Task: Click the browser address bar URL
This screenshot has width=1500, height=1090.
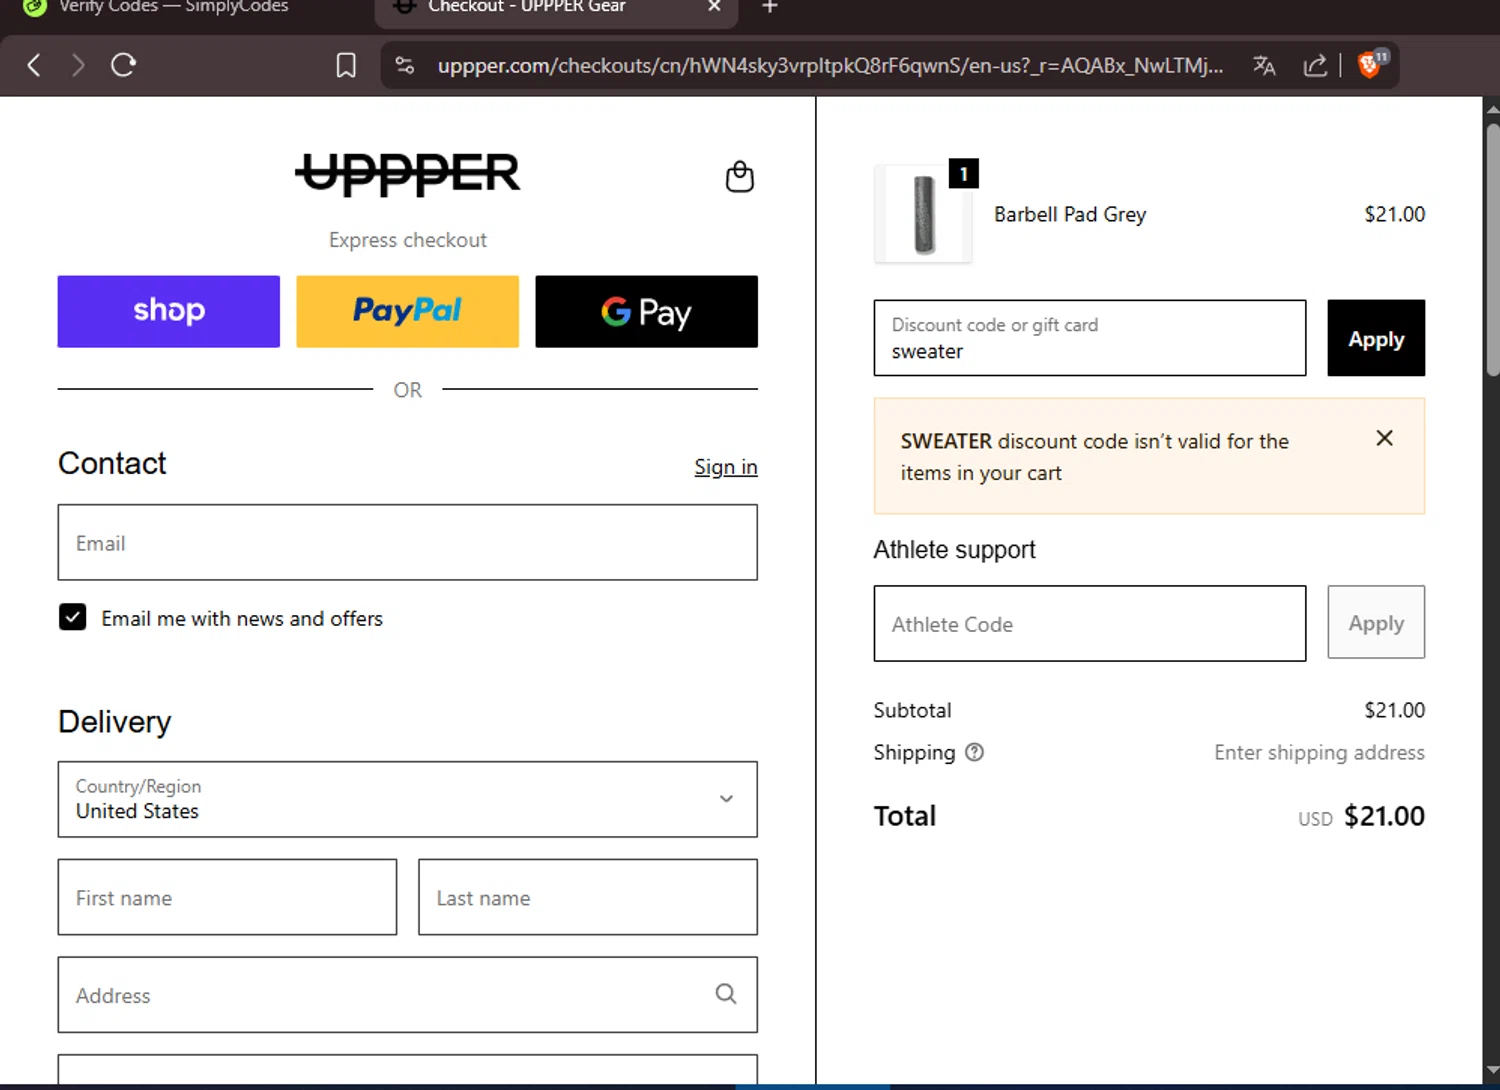Action: pos(830,66)
